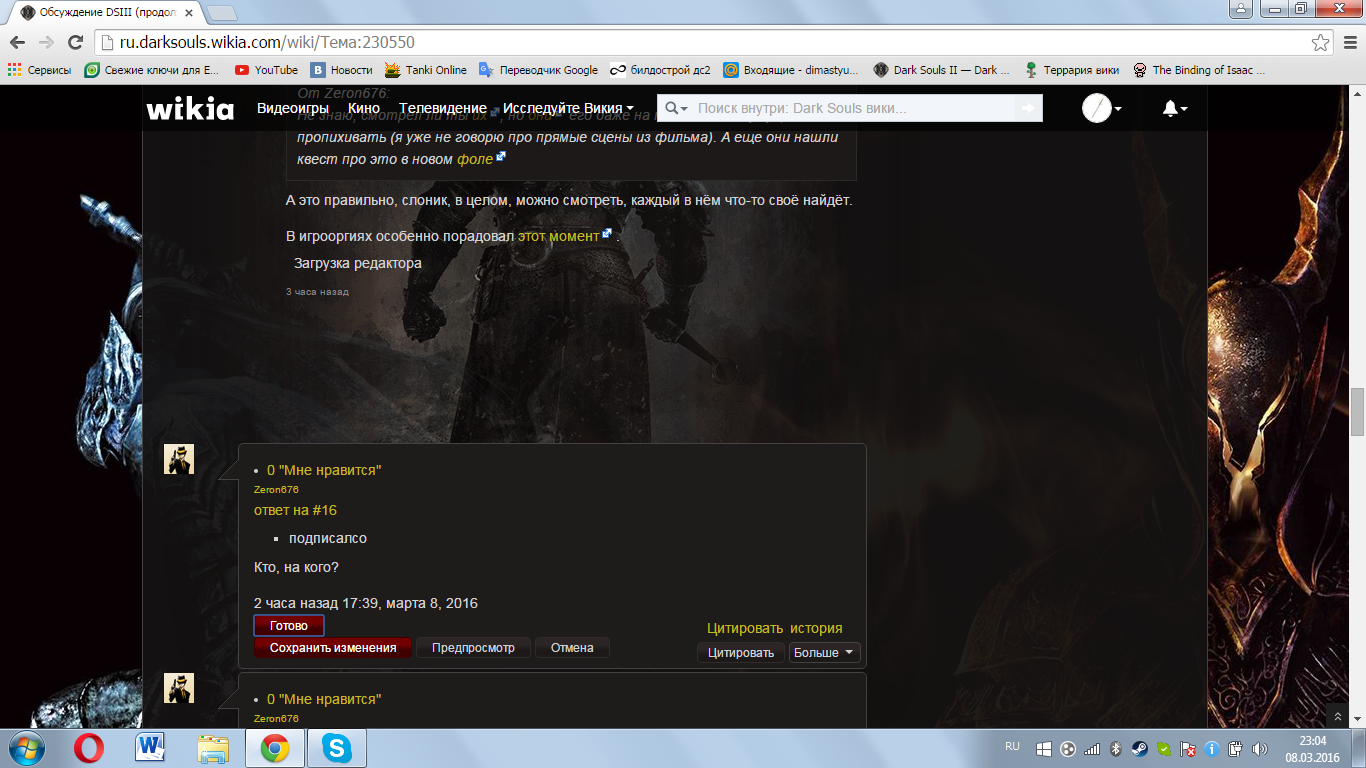
Task: Open the Bluetooth tray icon
Action: tap(1116, 748)
